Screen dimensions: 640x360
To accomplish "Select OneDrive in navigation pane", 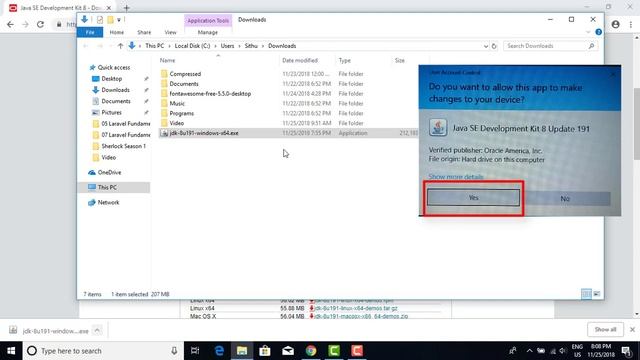I will (x=109, y=173).
